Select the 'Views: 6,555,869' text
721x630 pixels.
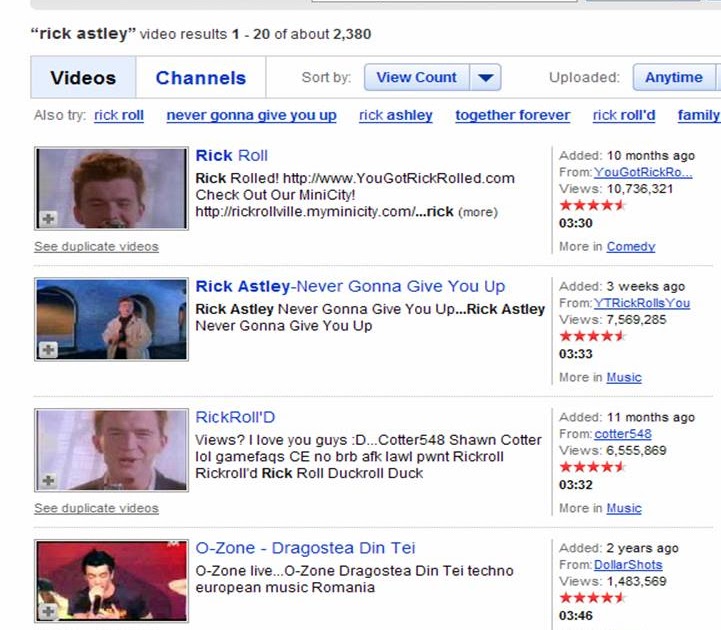point(612,450)
